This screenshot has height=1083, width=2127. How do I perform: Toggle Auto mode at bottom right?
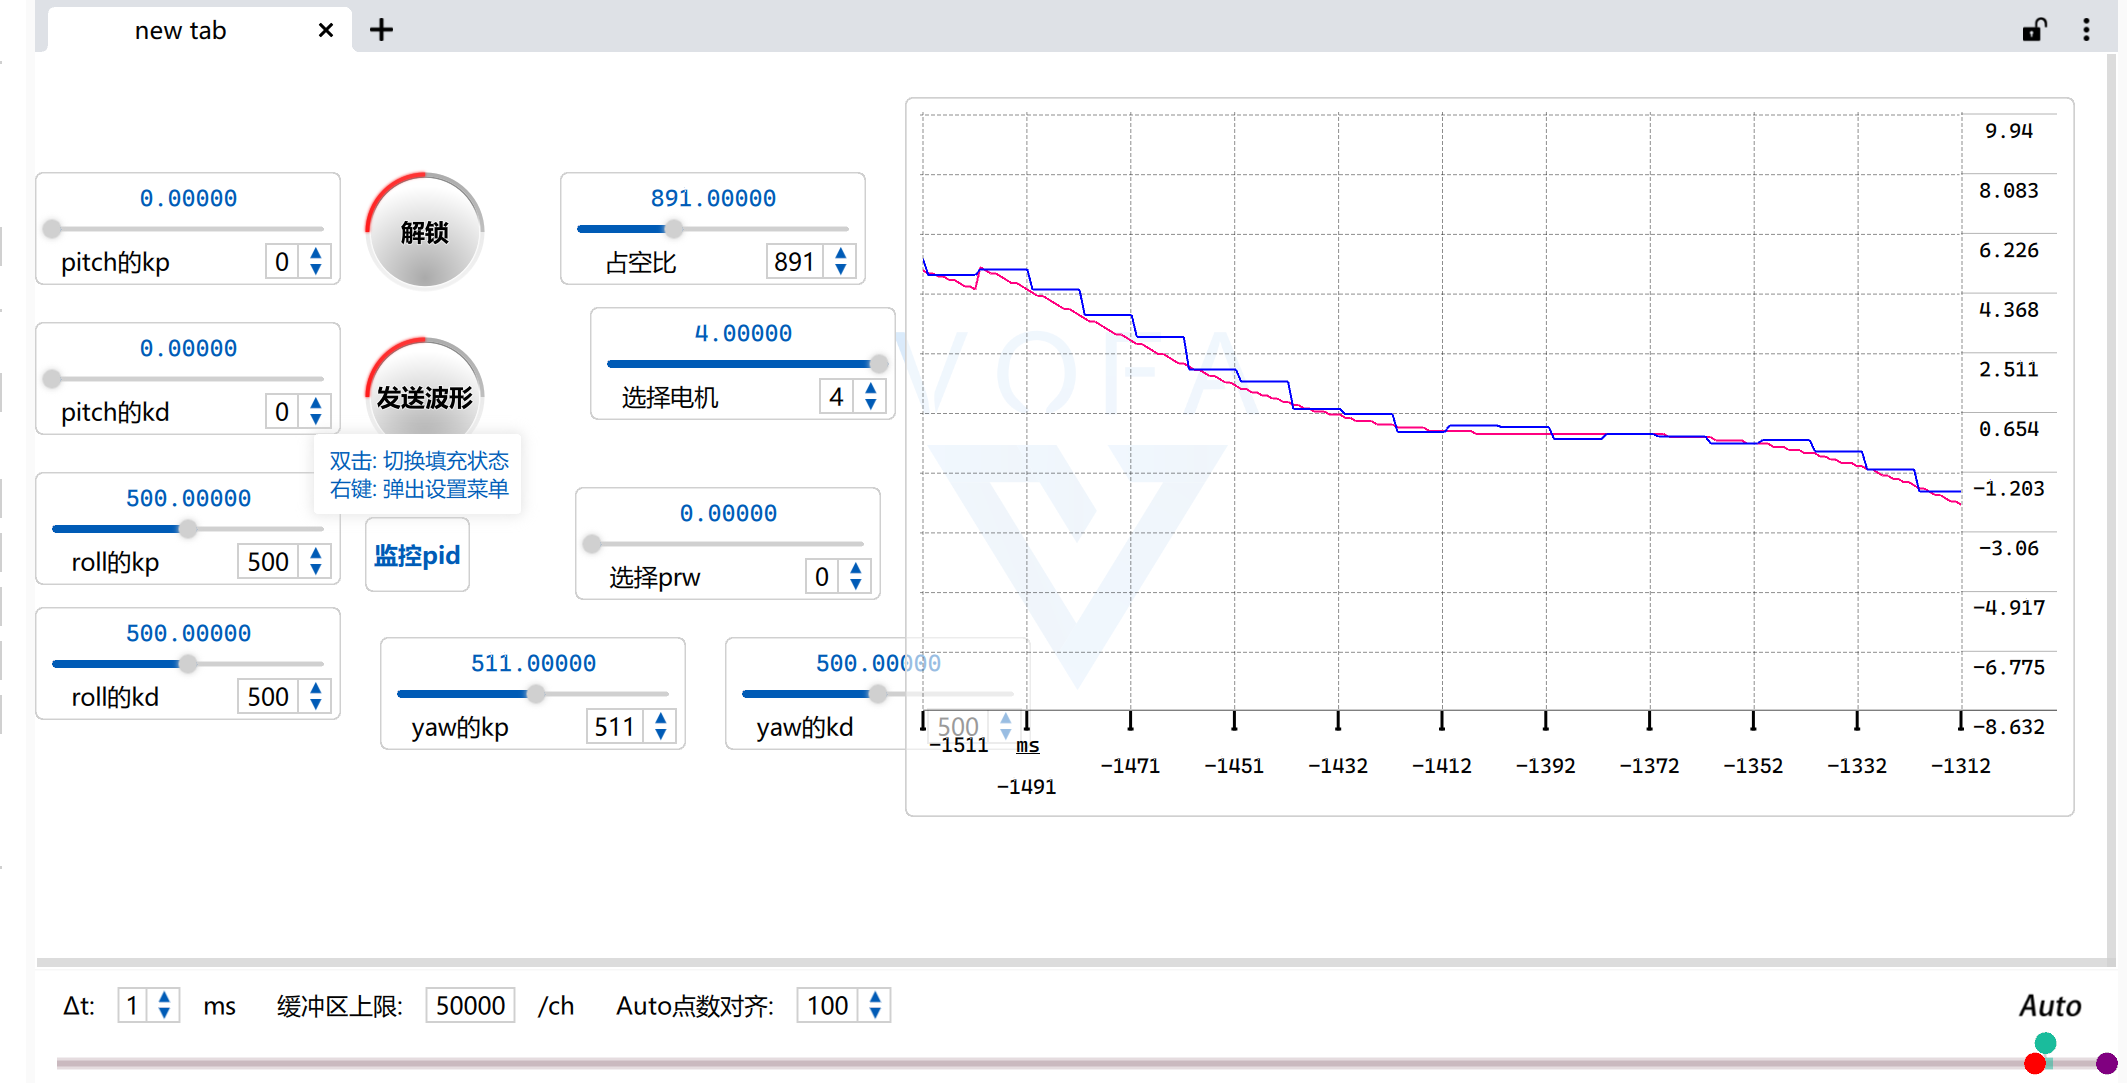pos(2049,1005)
